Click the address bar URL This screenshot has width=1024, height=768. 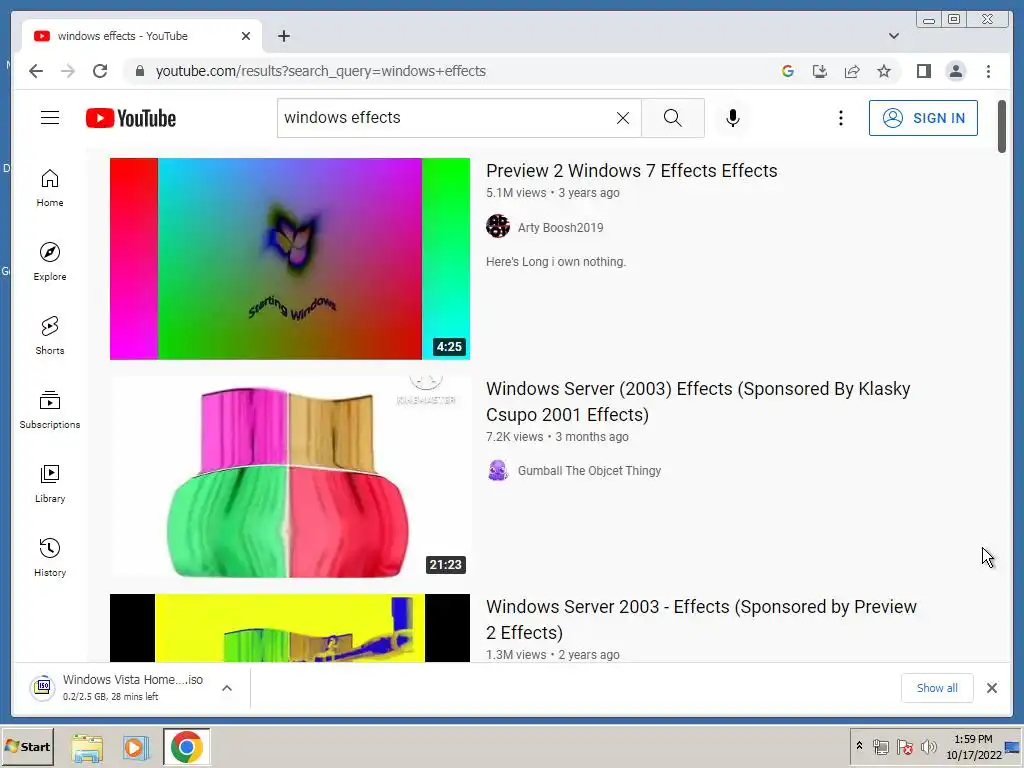pos(321,71)
